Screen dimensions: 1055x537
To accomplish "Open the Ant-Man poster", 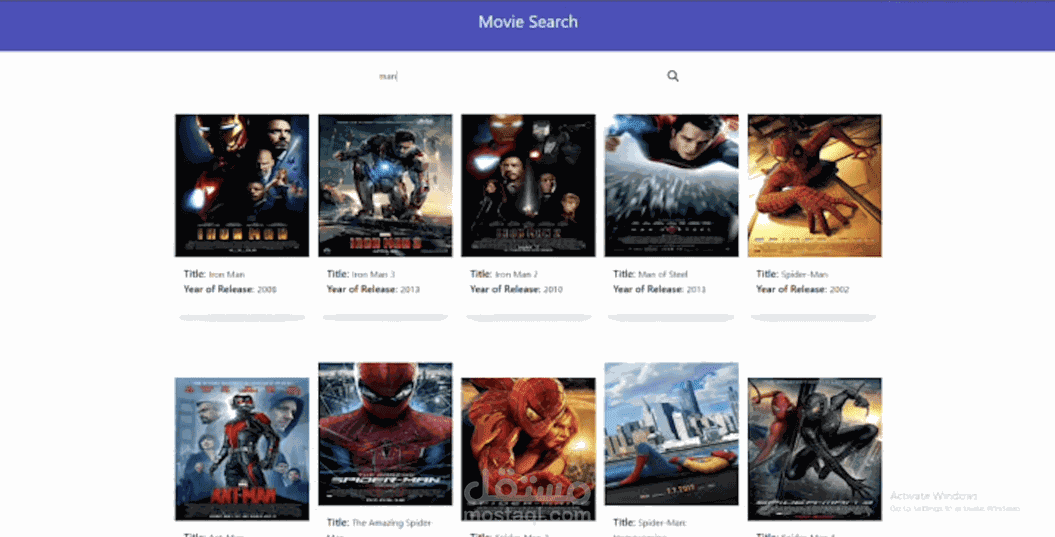I will pos(242,449).
